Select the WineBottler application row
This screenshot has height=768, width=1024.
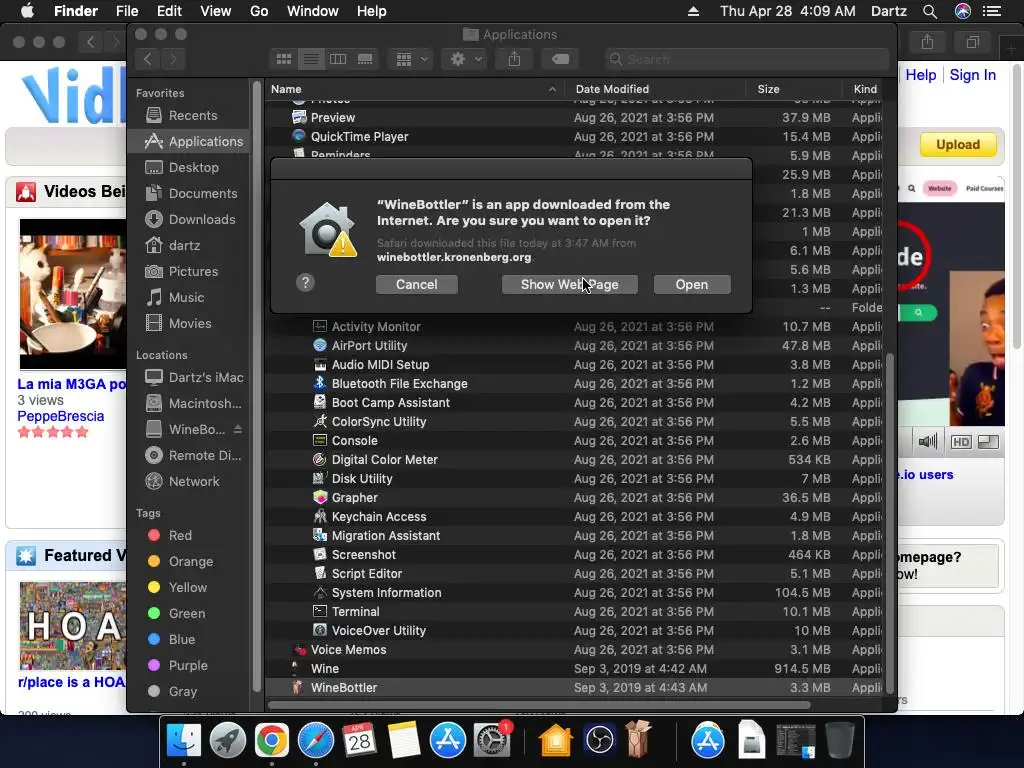click(574, 688)
